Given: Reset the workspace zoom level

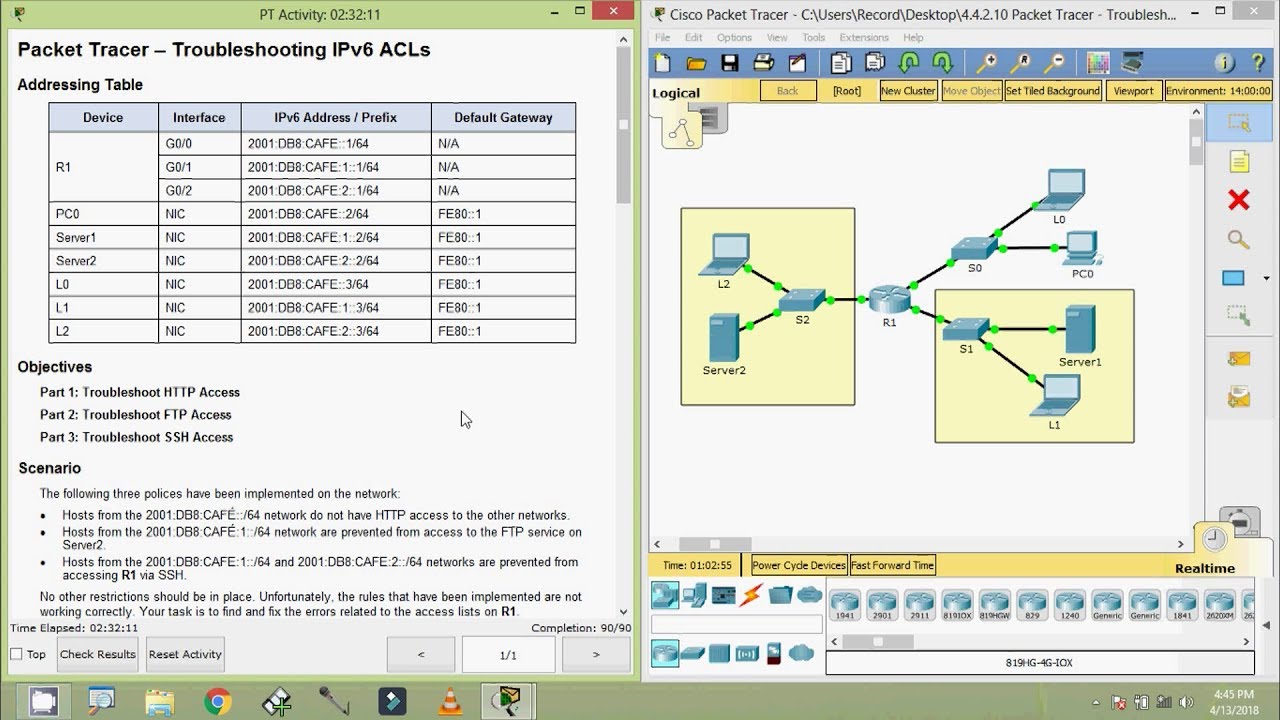Looking at the screenshot, I should point(1020,63).
